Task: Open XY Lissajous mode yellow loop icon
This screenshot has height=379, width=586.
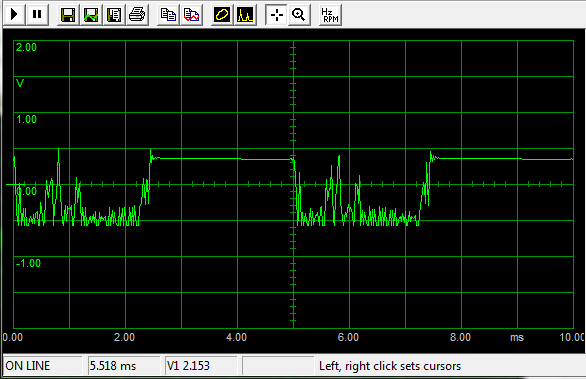Action: (x=222, y=15)
